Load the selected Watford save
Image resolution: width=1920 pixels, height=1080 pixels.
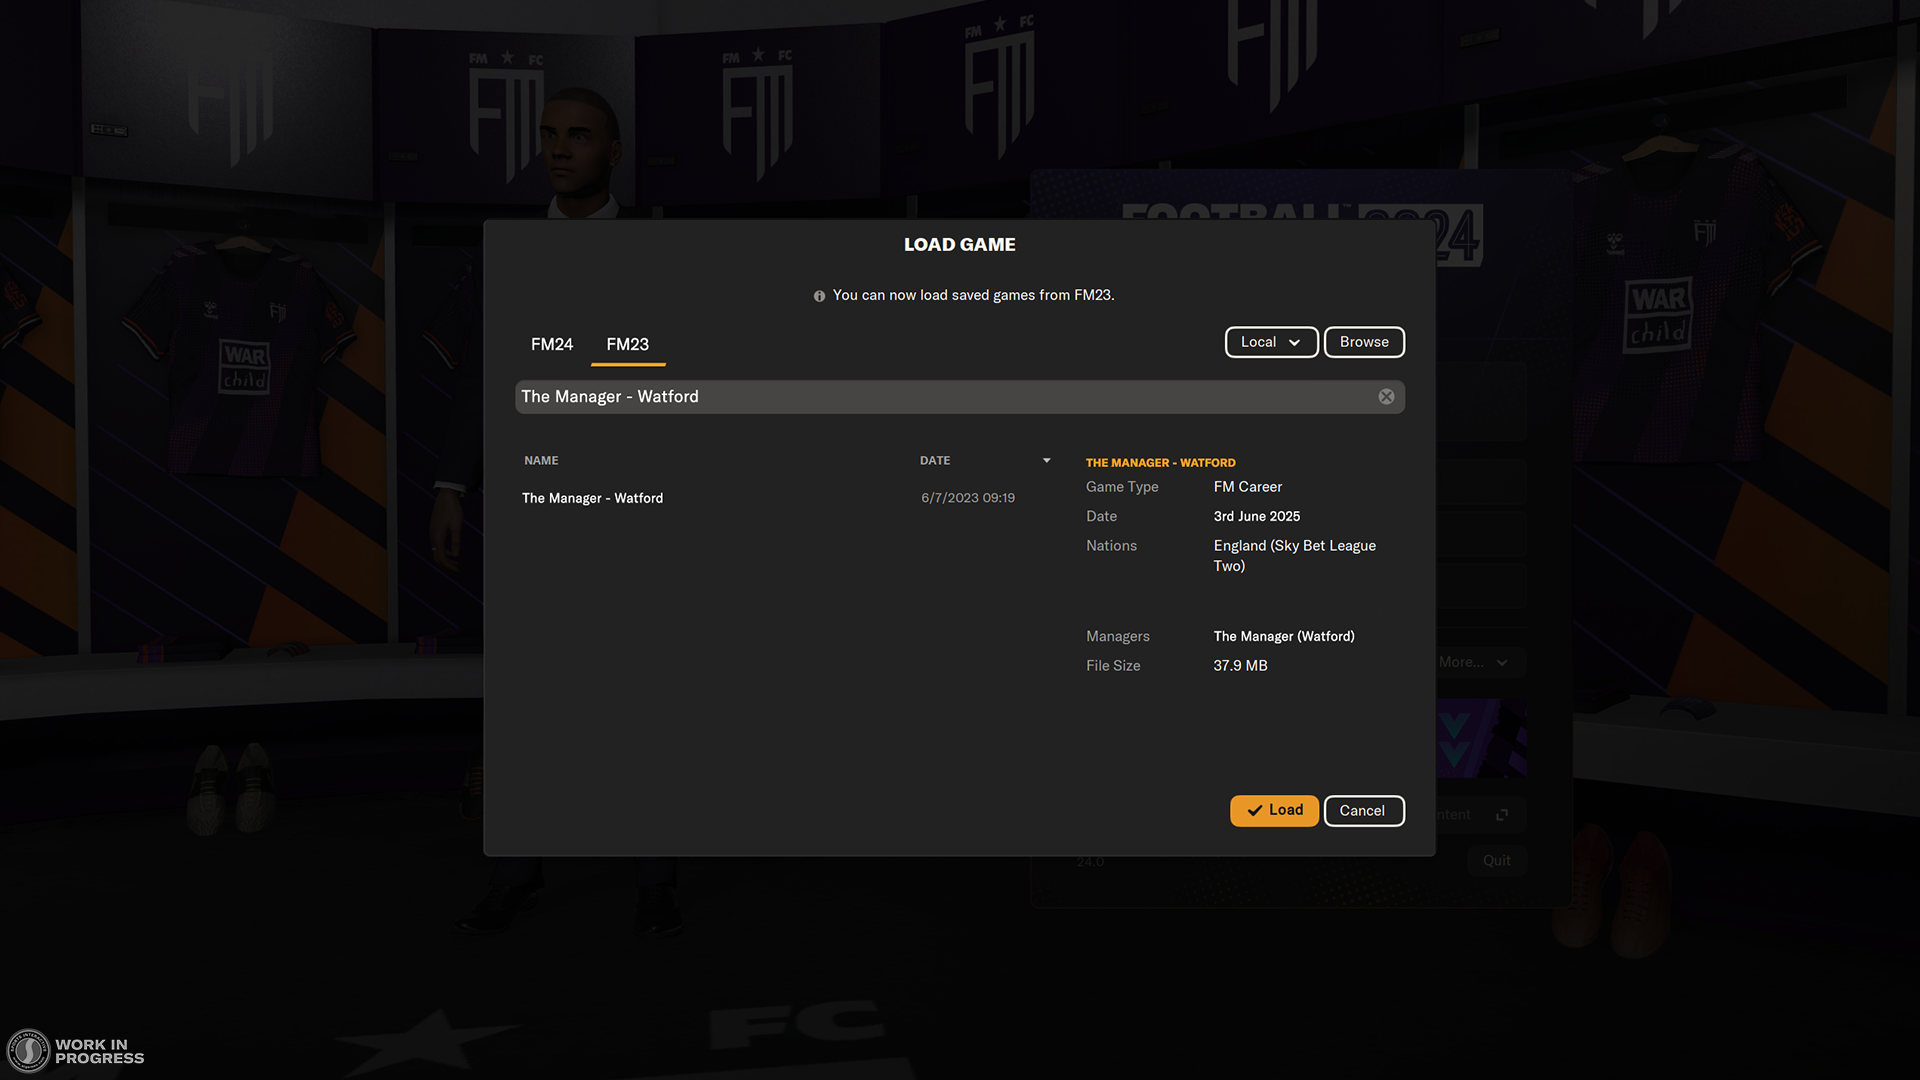point(1274,810)
